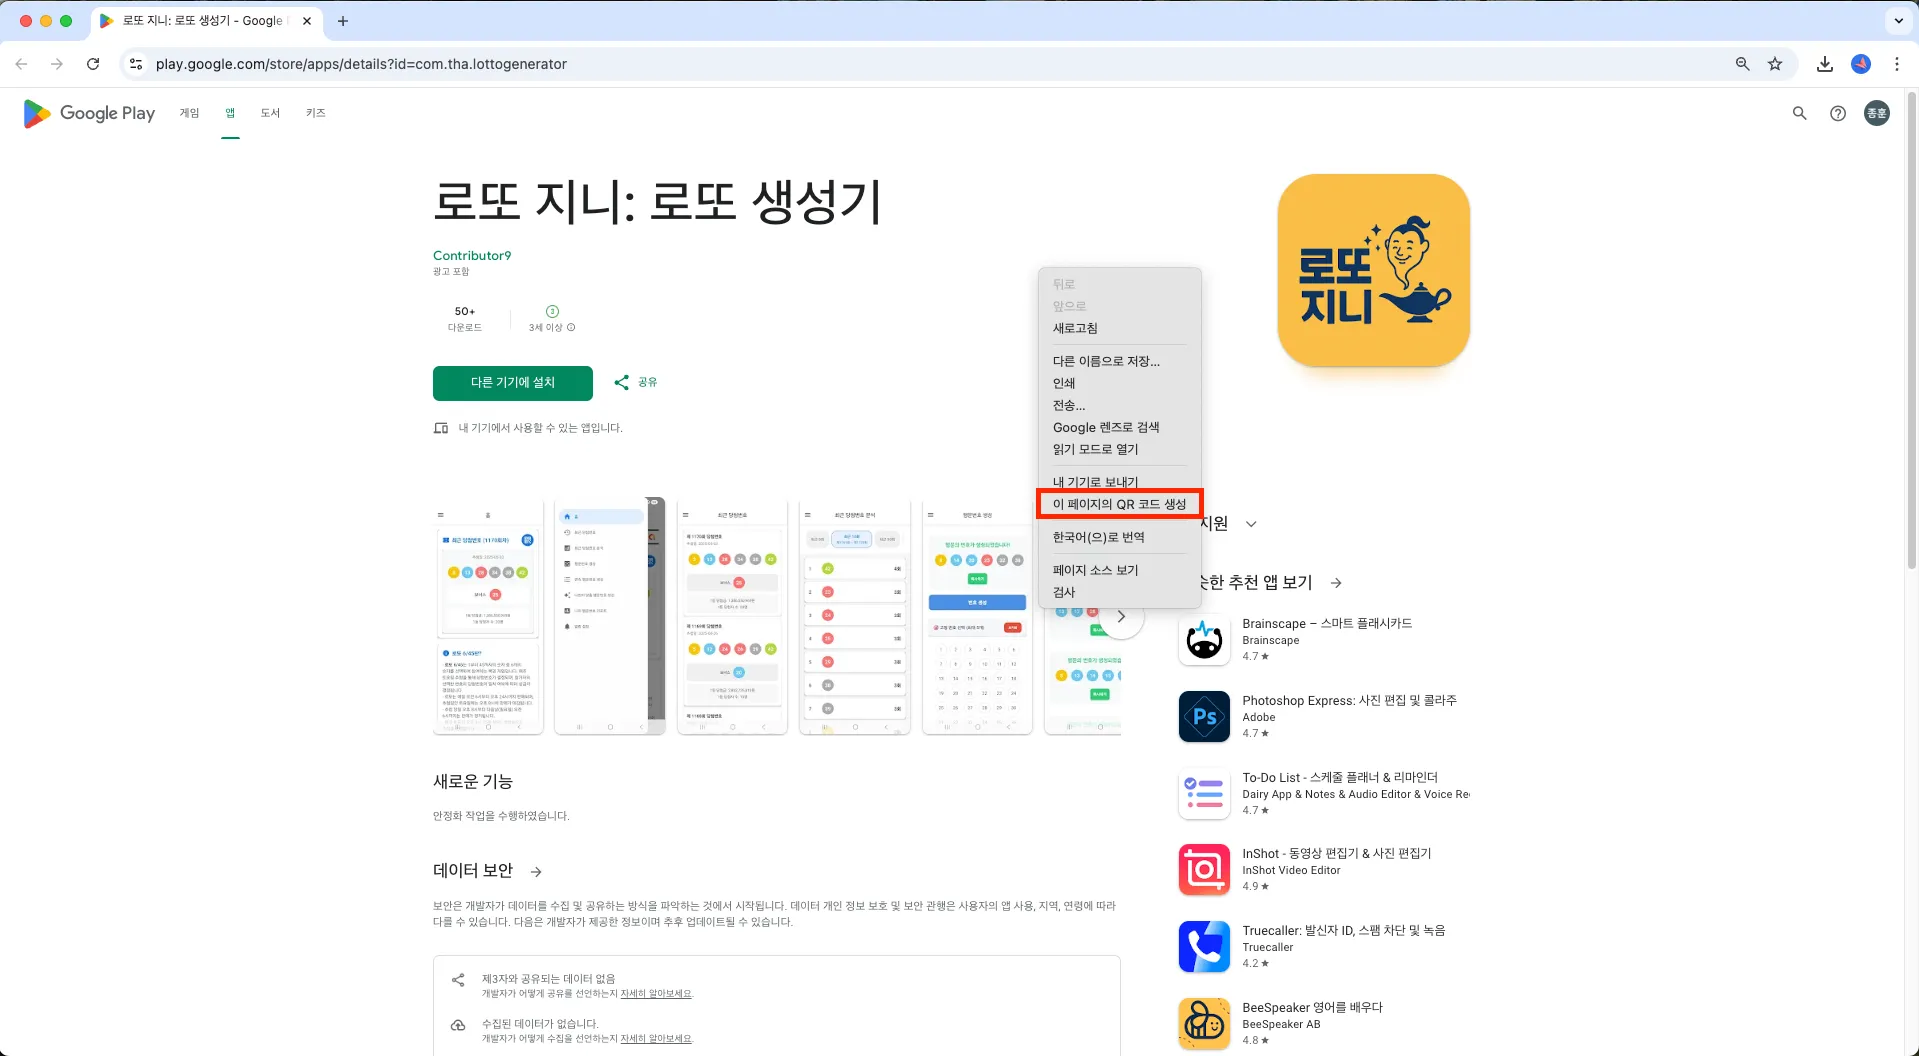The image size is (1919, 1056).
Task: Open InShot - 동영상 편집기 title link
Action: point(1336,853)
